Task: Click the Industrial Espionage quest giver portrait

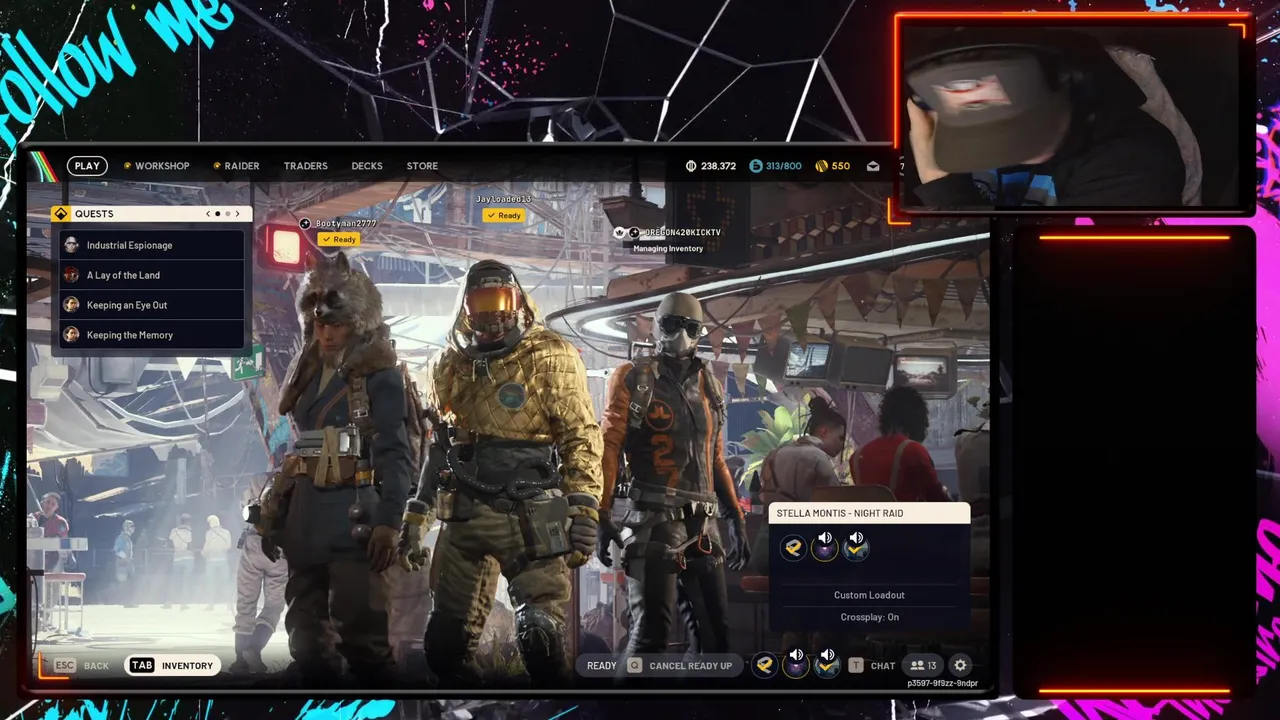Action: pyautogui.click(x=71, y=245)
